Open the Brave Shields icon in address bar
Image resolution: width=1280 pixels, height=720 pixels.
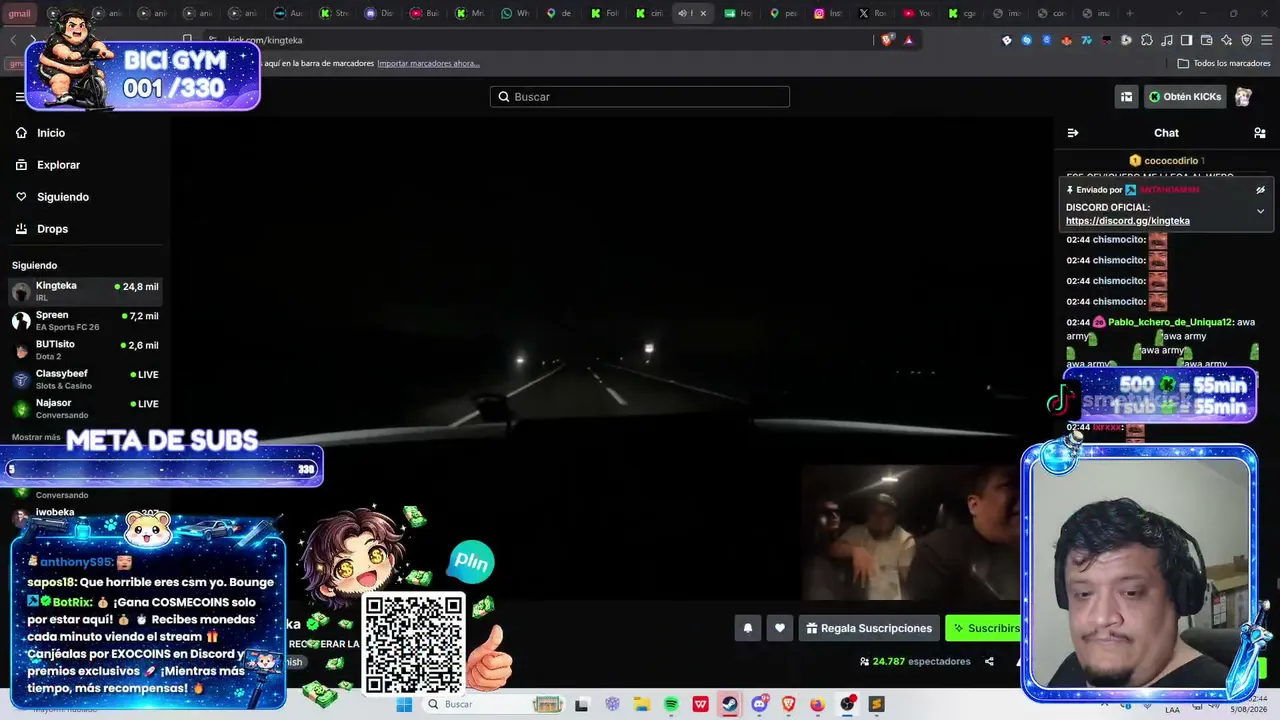(887, 40)
